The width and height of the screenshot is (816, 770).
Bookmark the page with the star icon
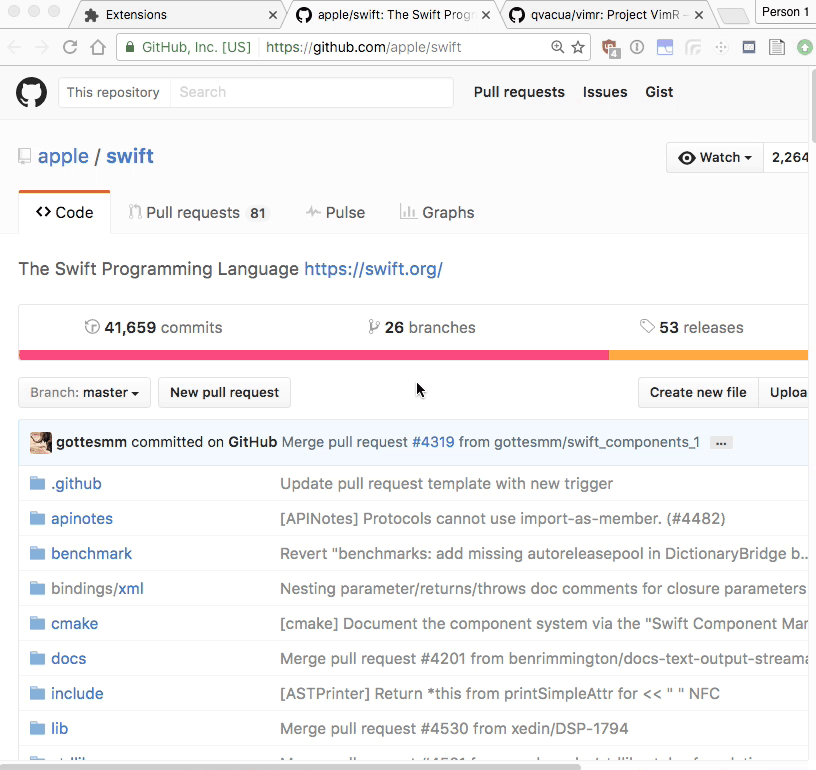pyautogui.click(x=578, y=47)
